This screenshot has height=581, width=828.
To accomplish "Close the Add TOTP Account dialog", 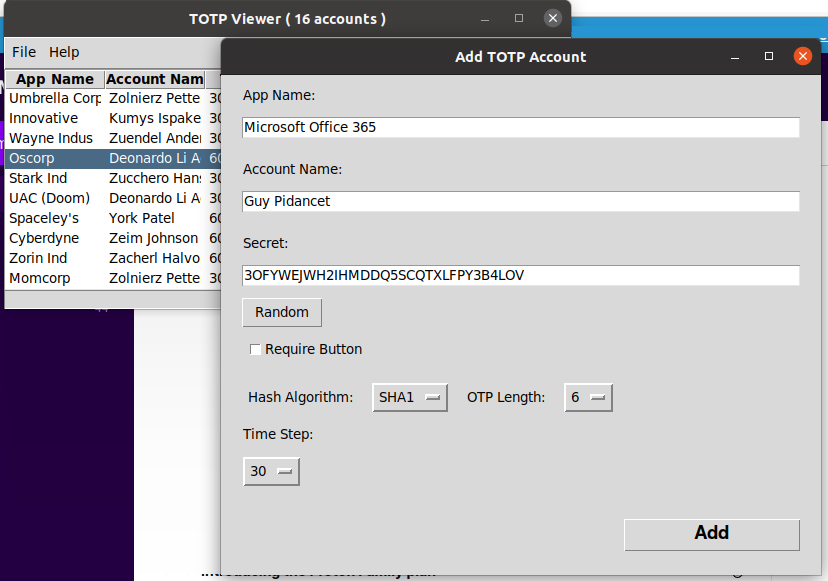I will pyautogui.click(x=802, y=57).
